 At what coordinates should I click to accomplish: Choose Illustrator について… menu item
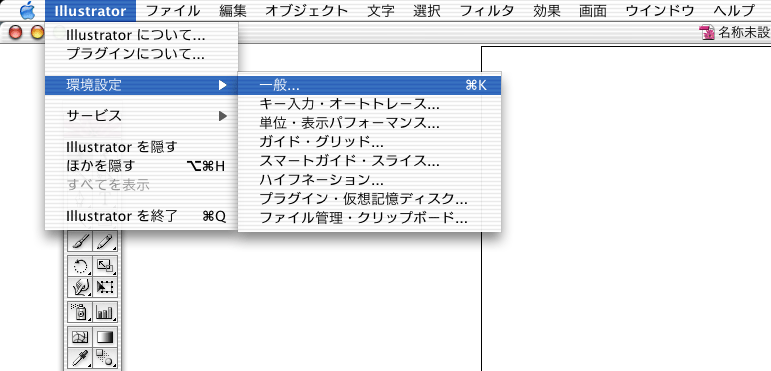pos(142,35)
